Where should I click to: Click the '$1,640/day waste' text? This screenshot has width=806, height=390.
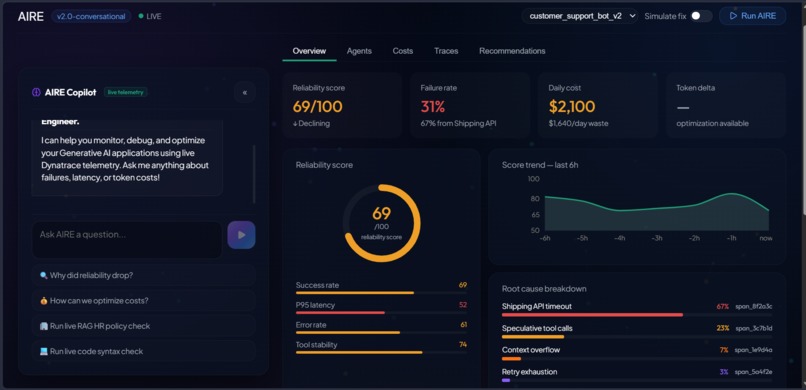[x=578, y=123]
